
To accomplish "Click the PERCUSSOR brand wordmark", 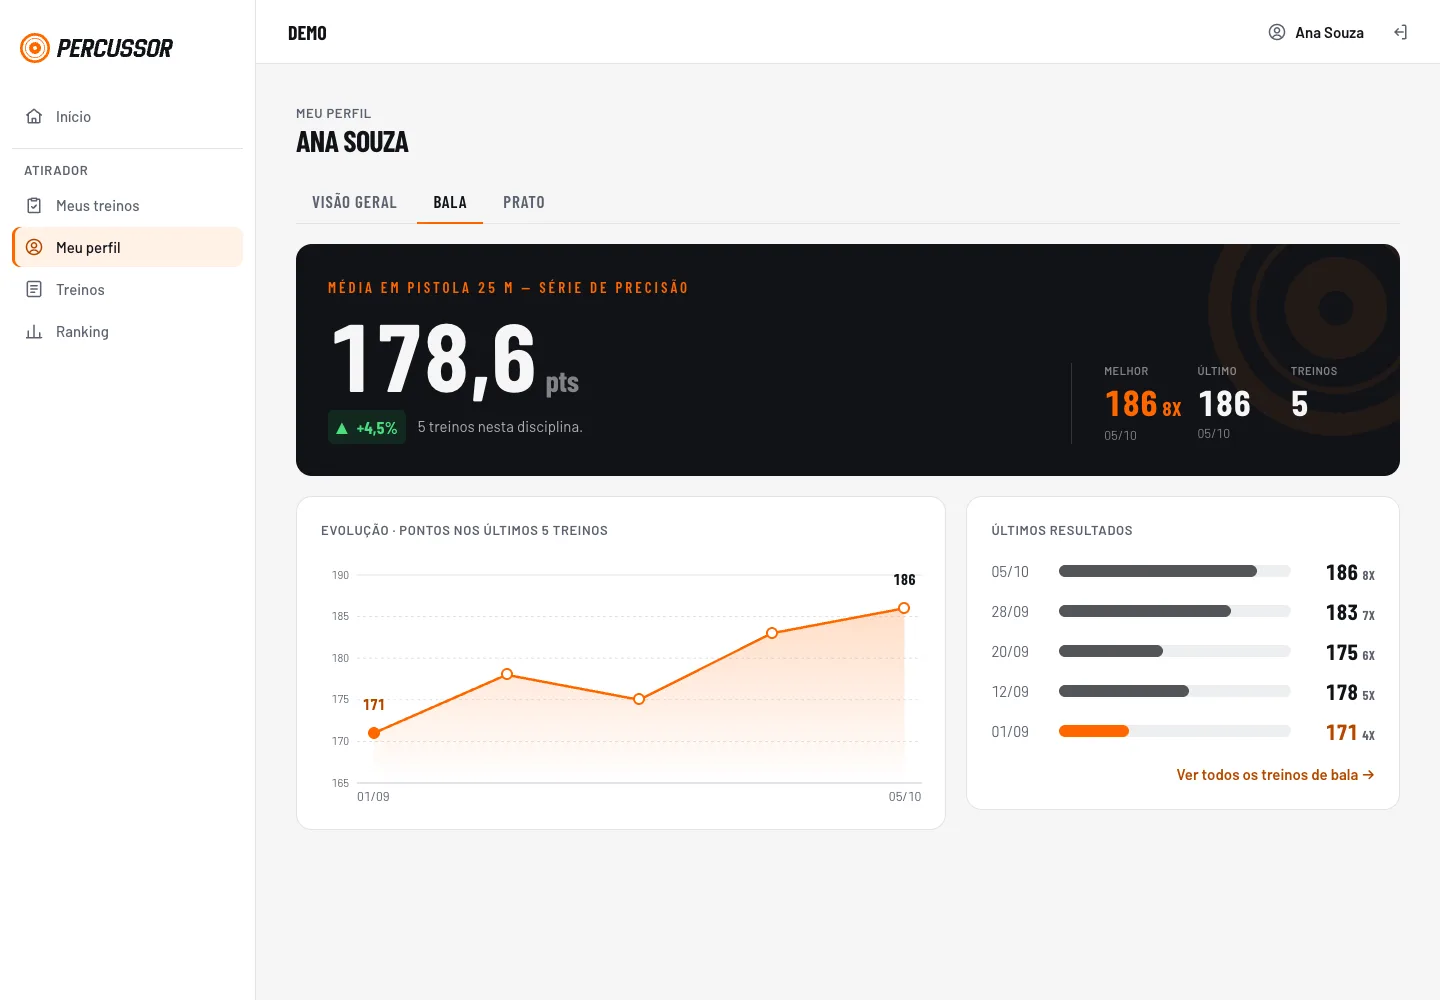I will pyautogui.click(x=115, y=48).
